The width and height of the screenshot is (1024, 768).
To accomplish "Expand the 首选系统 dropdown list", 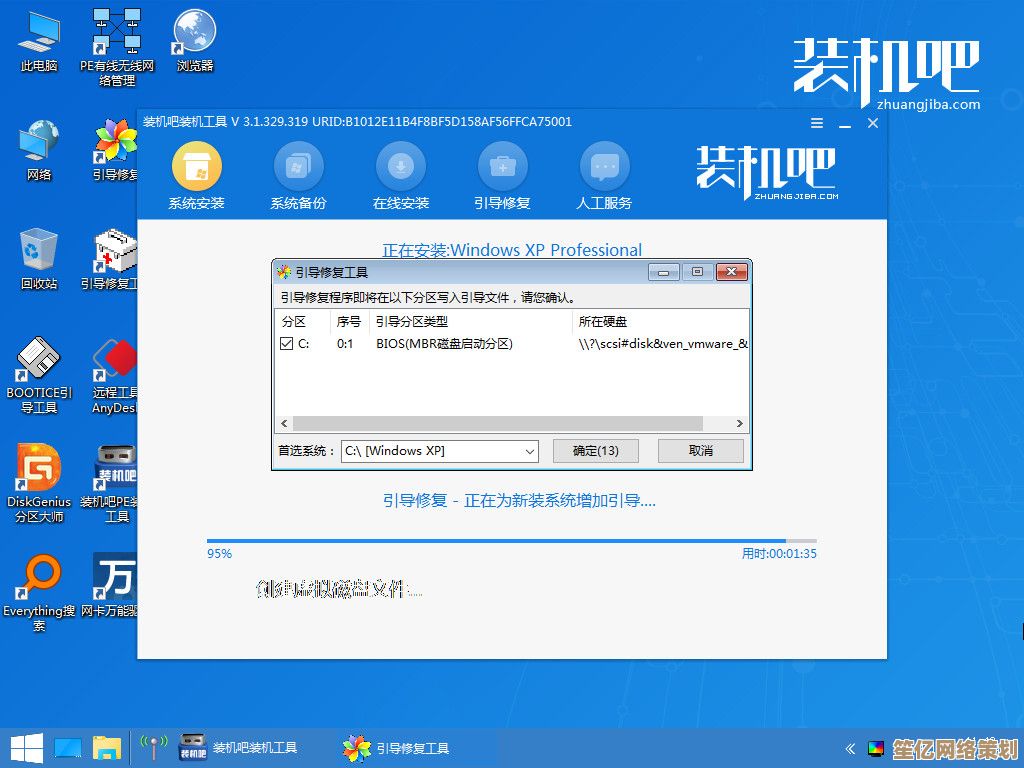I will 530,451.
